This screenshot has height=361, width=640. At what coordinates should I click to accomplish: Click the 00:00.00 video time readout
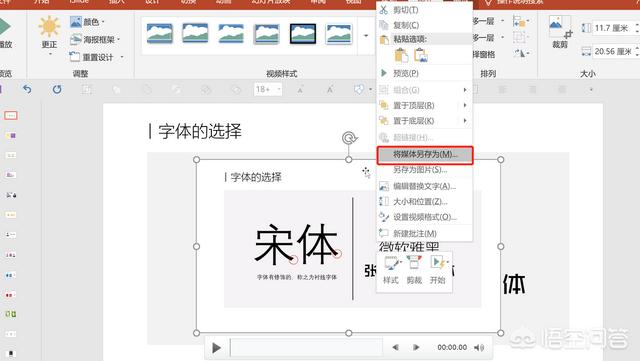pos(452,348)
